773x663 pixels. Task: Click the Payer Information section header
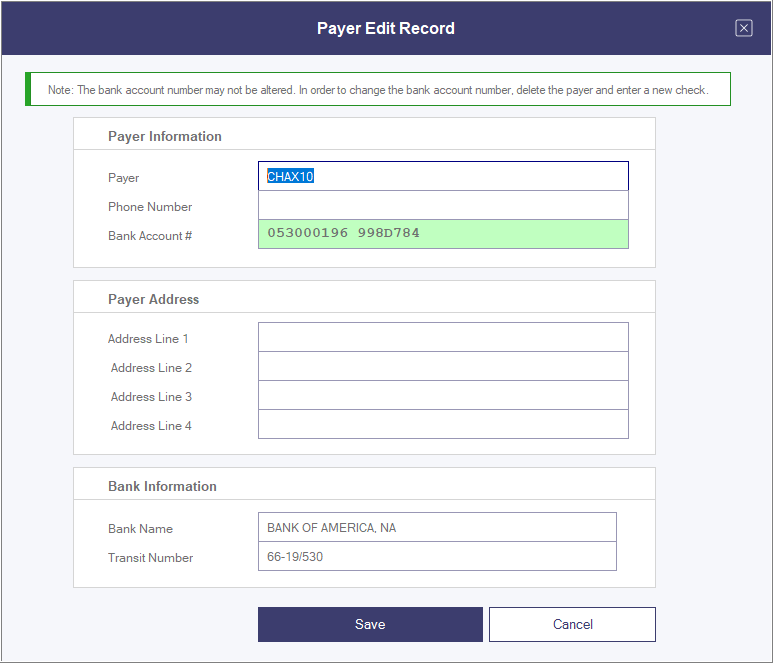(x=165, y=136)
